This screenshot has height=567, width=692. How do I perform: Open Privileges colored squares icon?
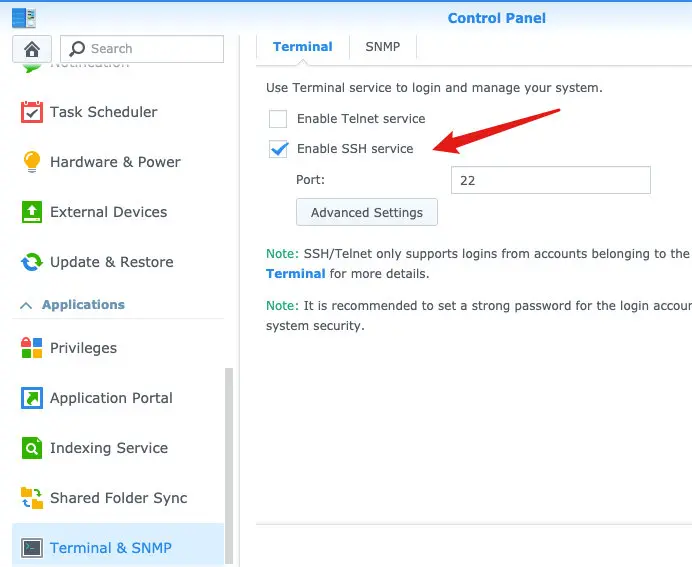(32, 348)
